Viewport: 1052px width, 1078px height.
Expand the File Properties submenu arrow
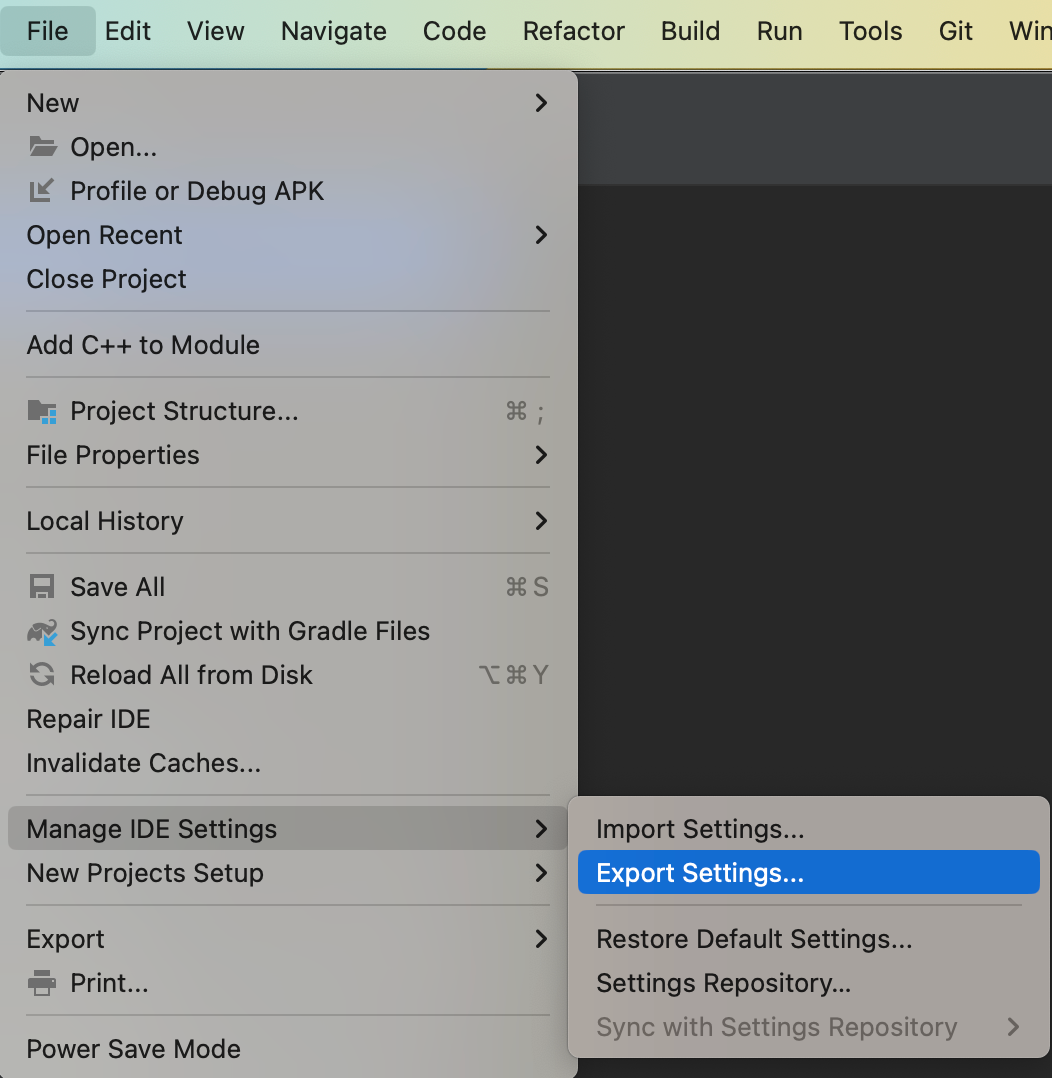(x=541, y=455)
